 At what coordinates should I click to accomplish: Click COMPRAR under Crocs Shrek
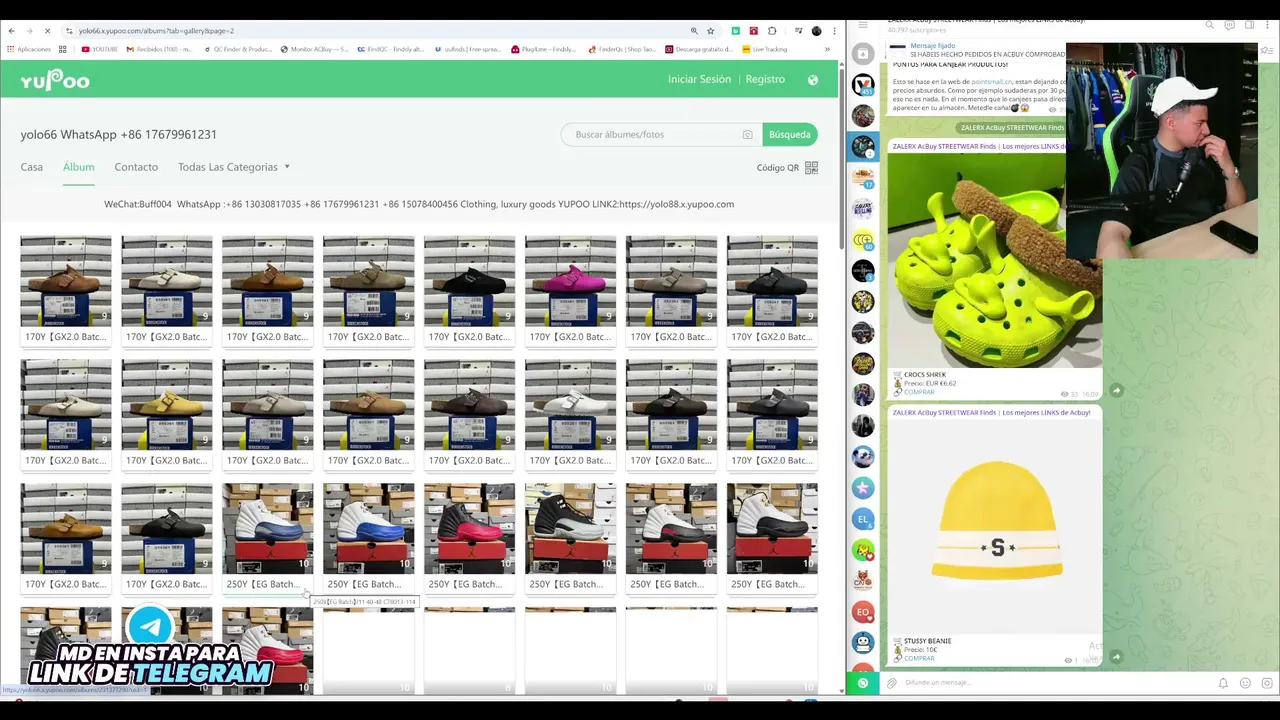coord(919,392)
